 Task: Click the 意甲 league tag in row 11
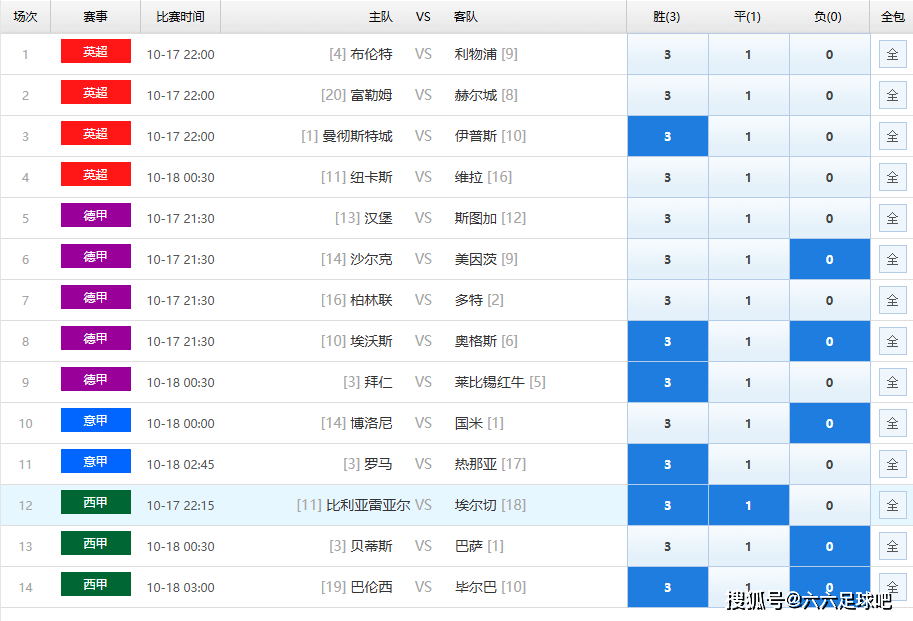[95, 461]
